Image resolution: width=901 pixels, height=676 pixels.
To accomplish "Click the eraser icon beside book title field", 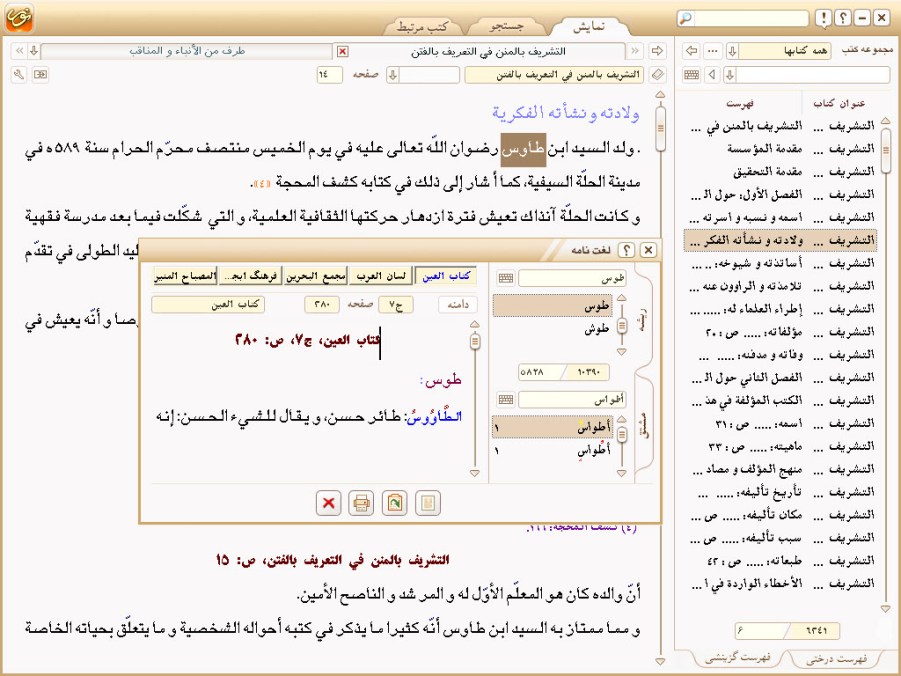I will (657, 74).
